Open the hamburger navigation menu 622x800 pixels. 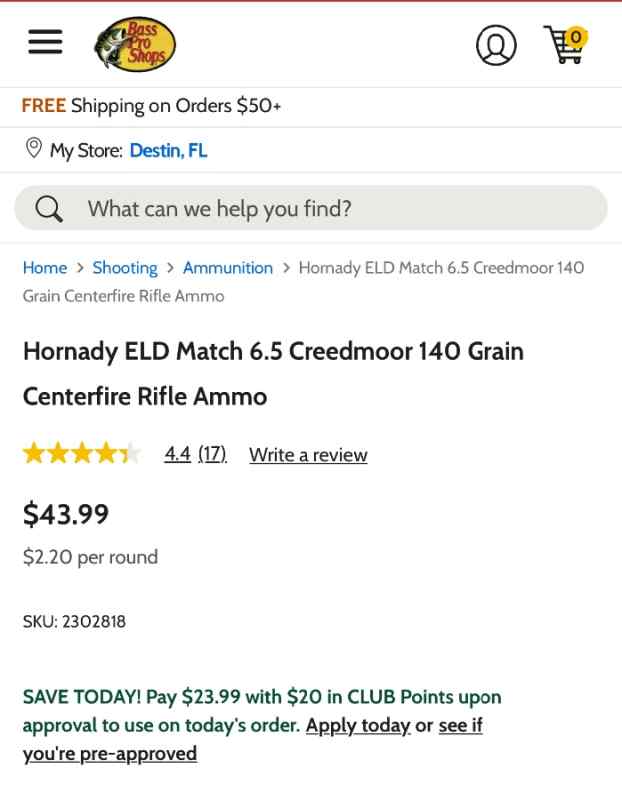pyautogui.click(x=45, y=42)
